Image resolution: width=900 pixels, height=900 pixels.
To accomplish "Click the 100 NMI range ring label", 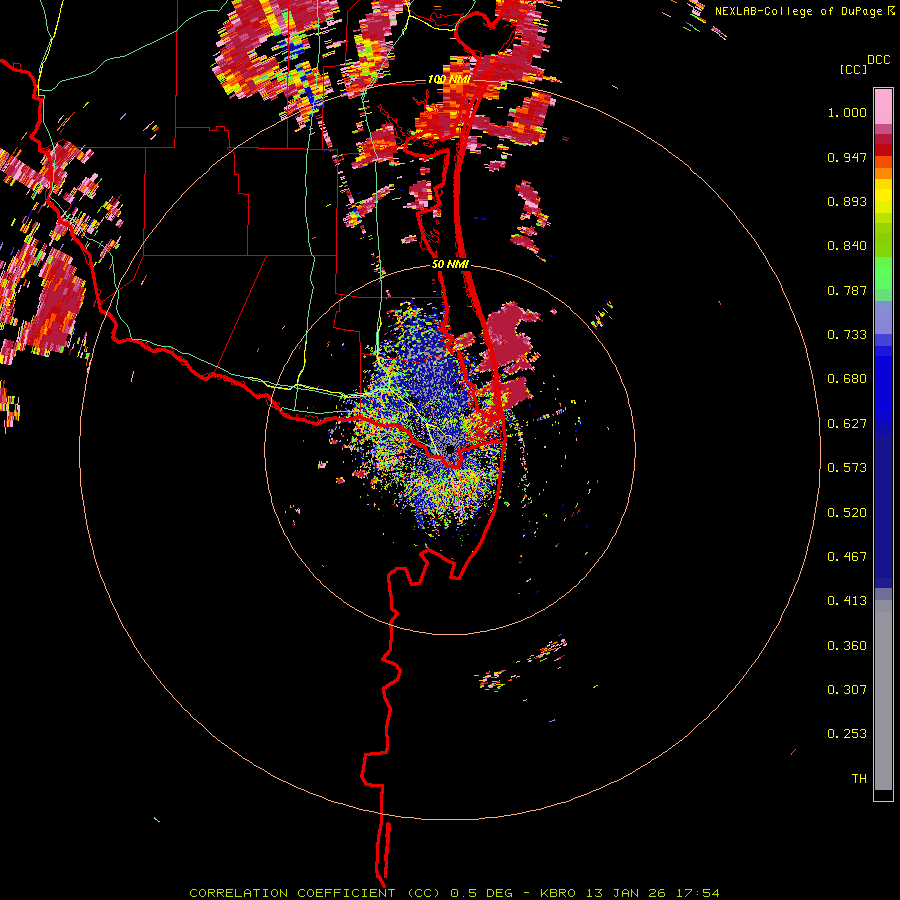I will tap(448, 79).
